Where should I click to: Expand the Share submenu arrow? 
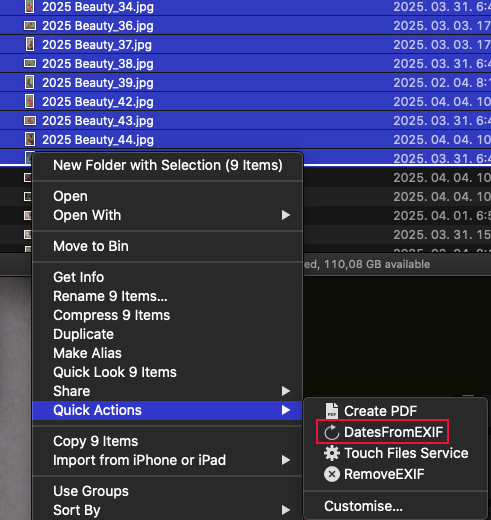286,391
